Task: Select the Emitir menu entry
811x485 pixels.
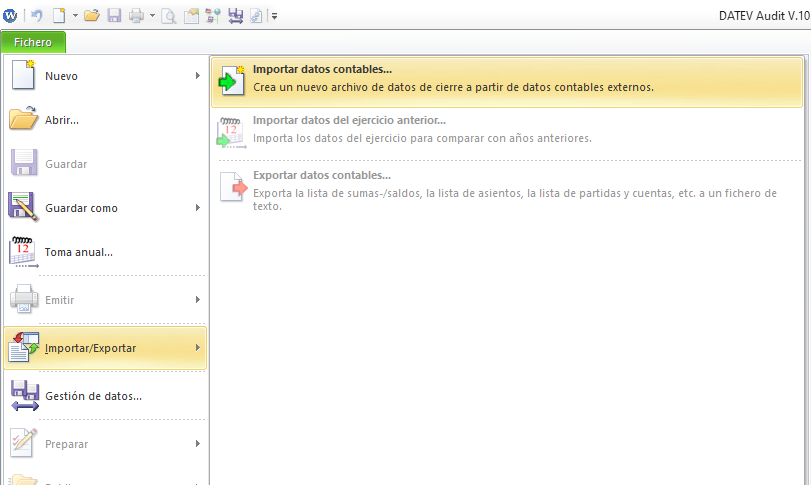Action: tap(106, 300)
